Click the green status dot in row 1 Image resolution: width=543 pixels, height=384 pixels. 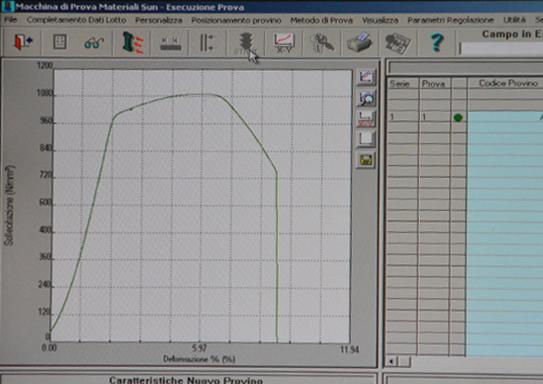pyautogui.click(x=458, y=118)
